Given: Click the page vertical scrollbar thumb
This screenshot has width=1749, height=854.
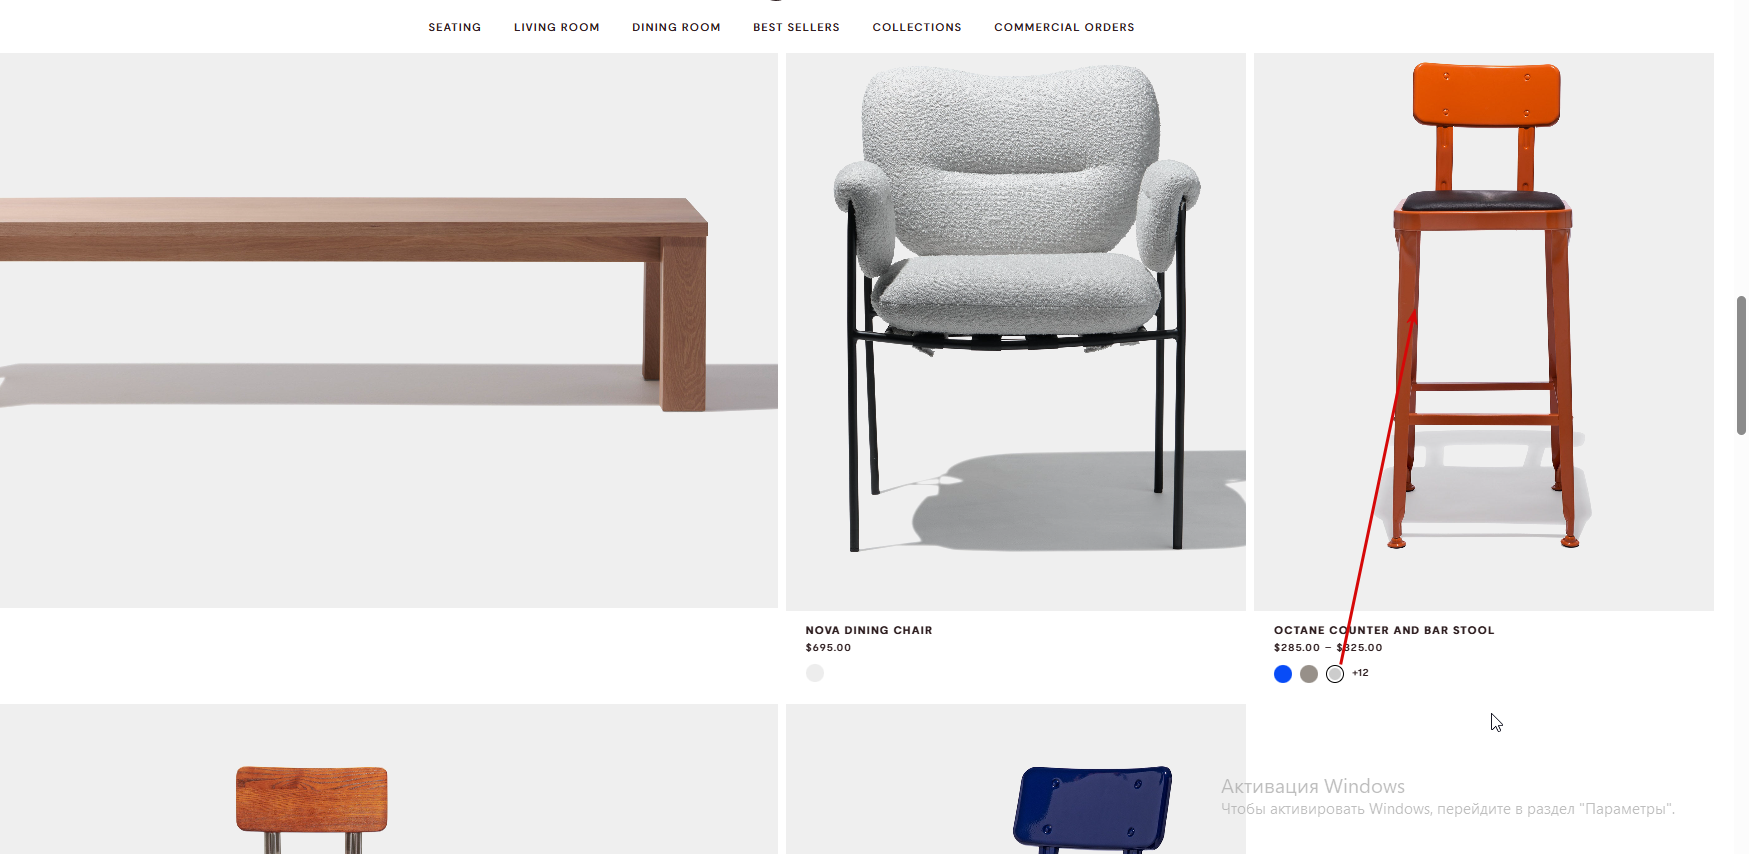Looking at the screenshot, I should 1741,365.
